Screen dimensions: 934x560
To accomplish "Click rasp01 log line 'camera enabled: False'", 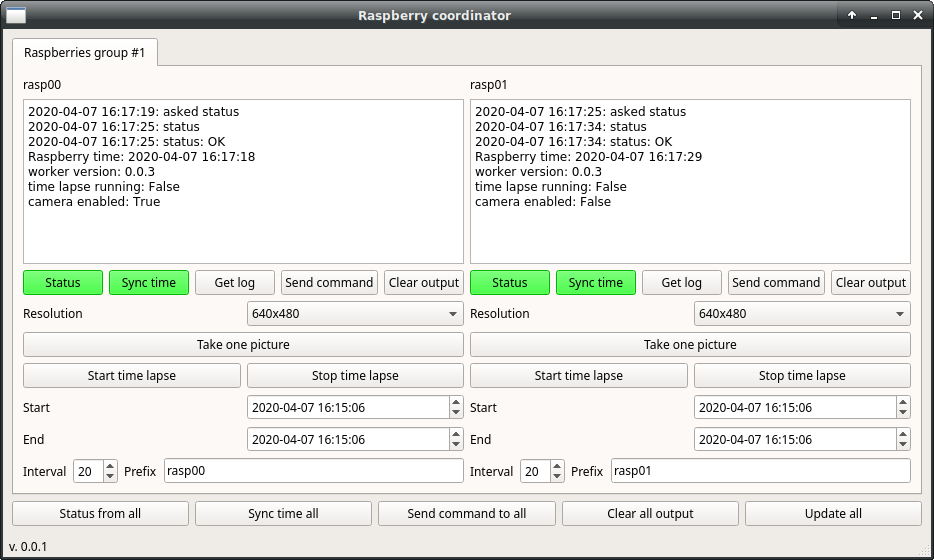I will 543,202.
